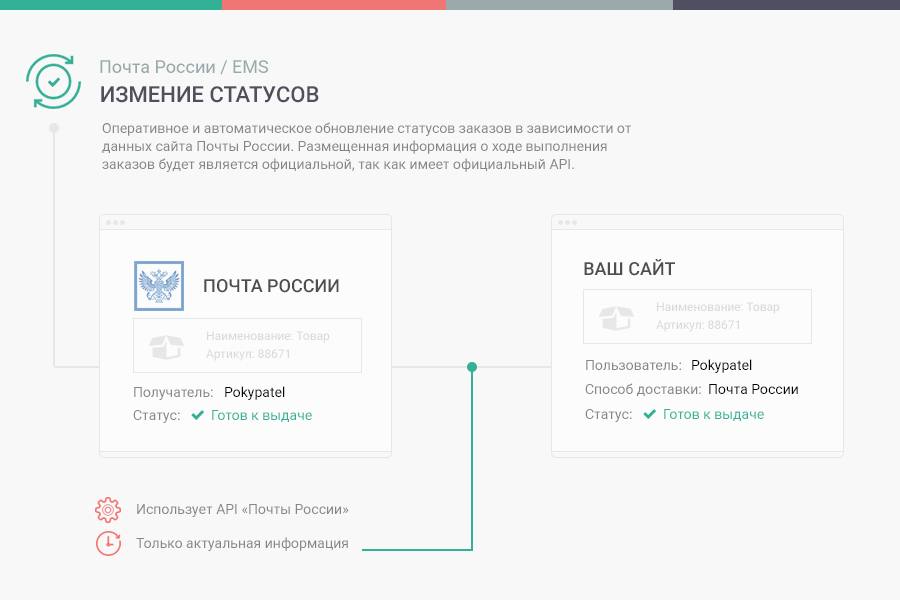Toggle the Готов к выдаче status on Почта России card
Image resolution: width=900 pixels, height=600 pixels.
[x=262, y=414]
